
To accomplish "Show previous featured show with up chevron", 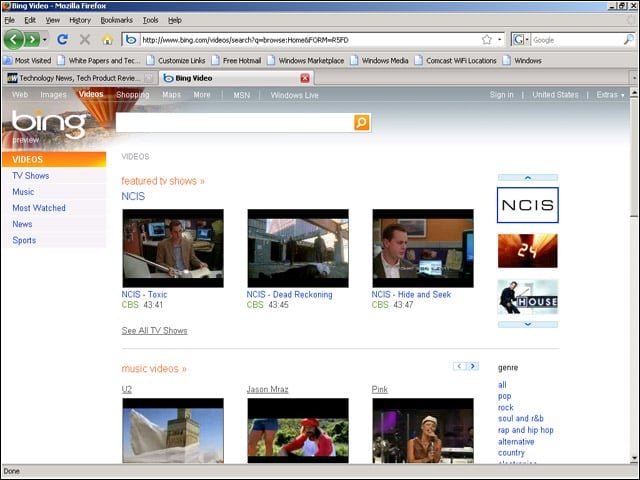I will coord(527,178).
